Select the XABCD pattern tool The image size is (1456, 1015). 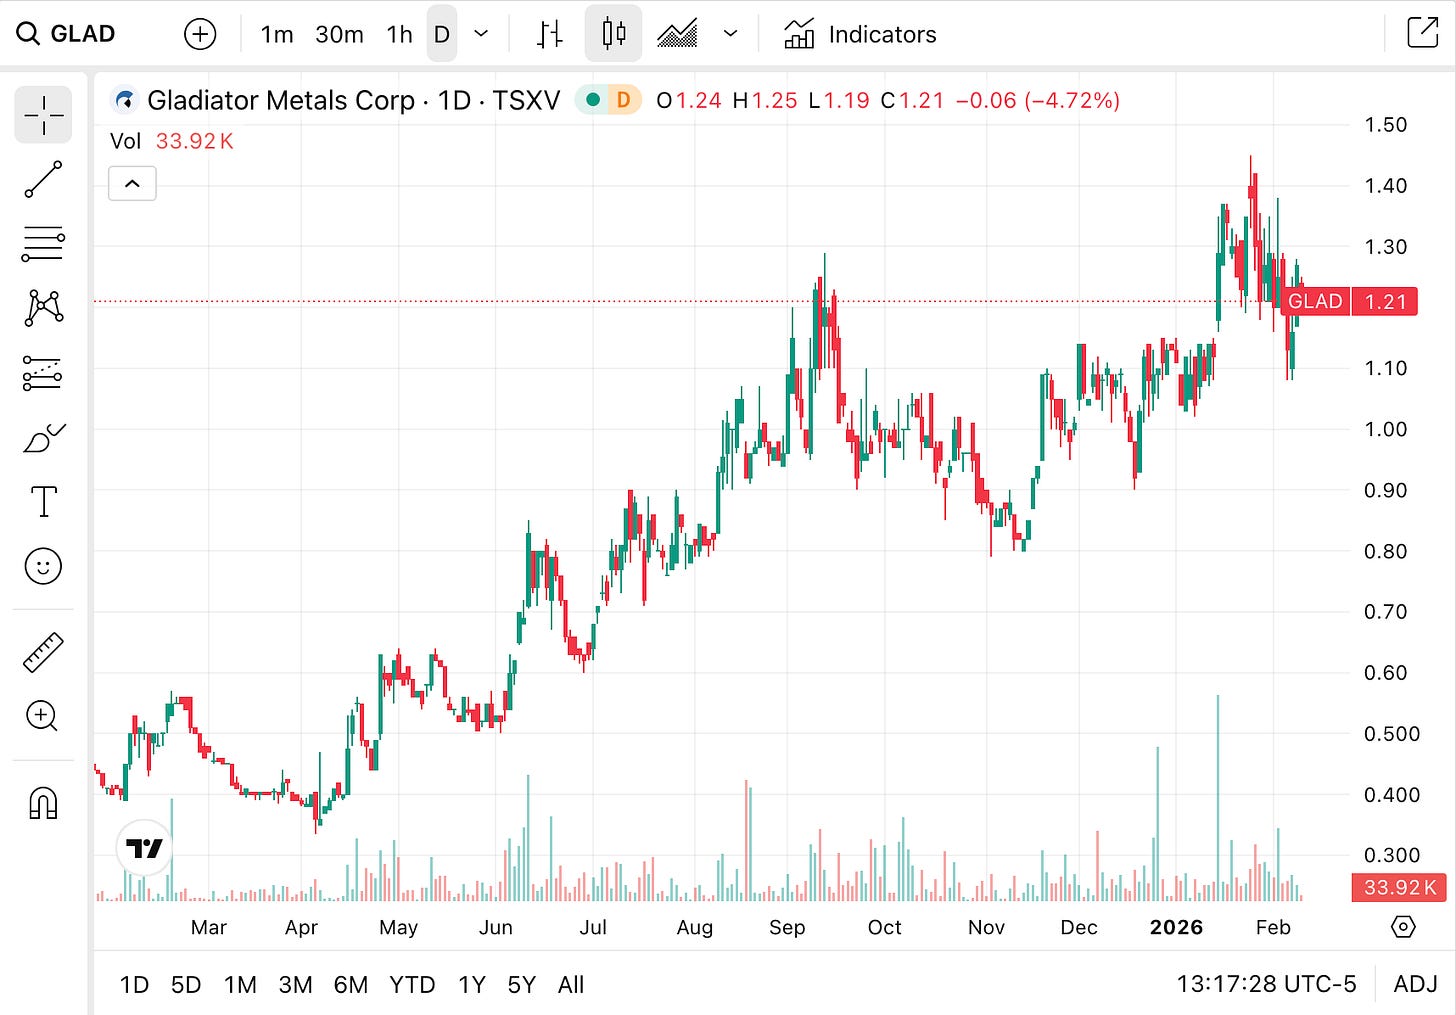point(43,307)
